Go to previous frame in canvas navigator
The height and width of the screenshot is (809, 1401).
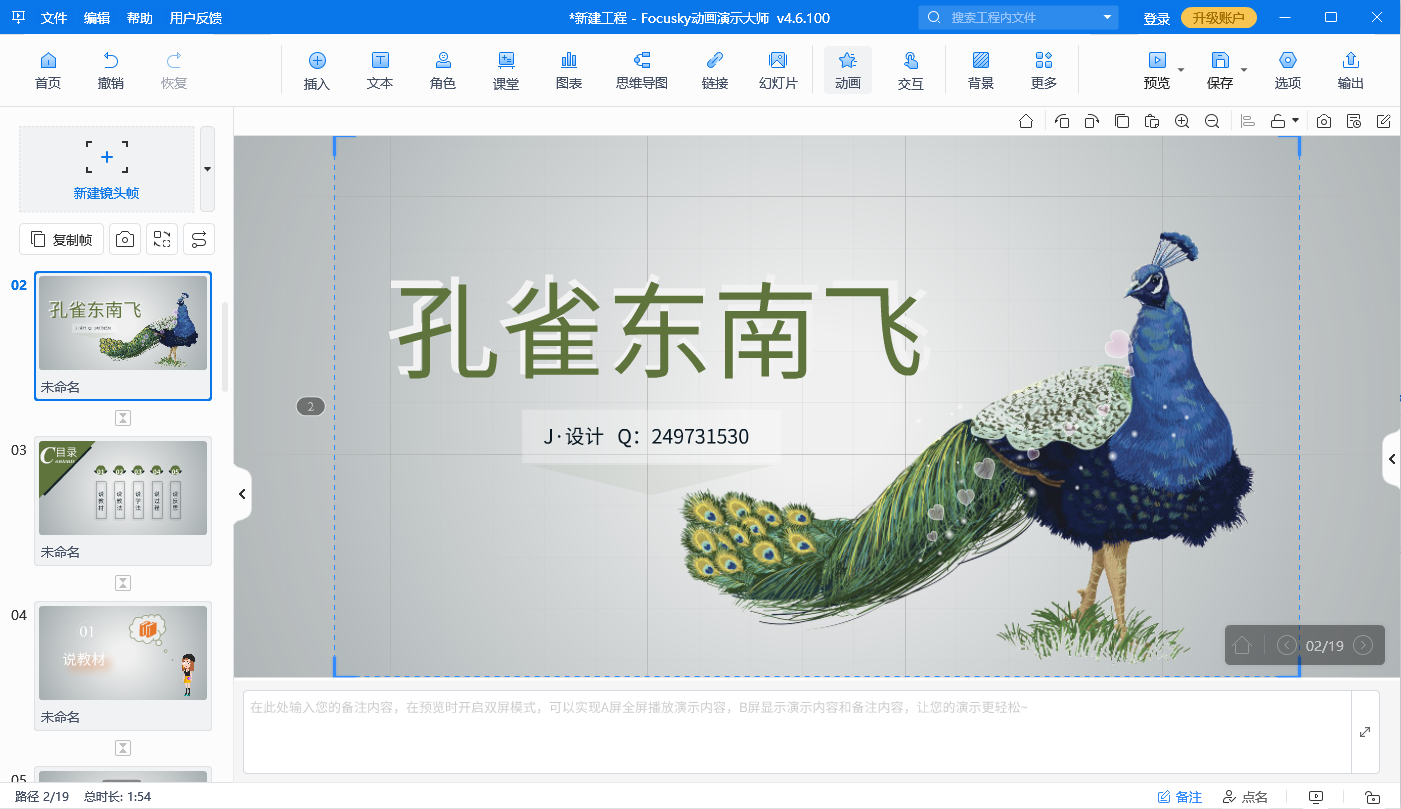[x=1287, y=645]
